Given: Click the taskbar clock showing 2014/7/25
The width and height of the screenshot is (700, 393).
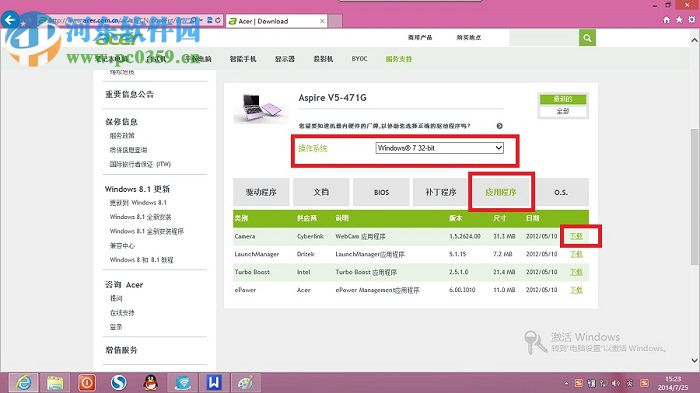Looking at the screenshot, I should 673,383.
